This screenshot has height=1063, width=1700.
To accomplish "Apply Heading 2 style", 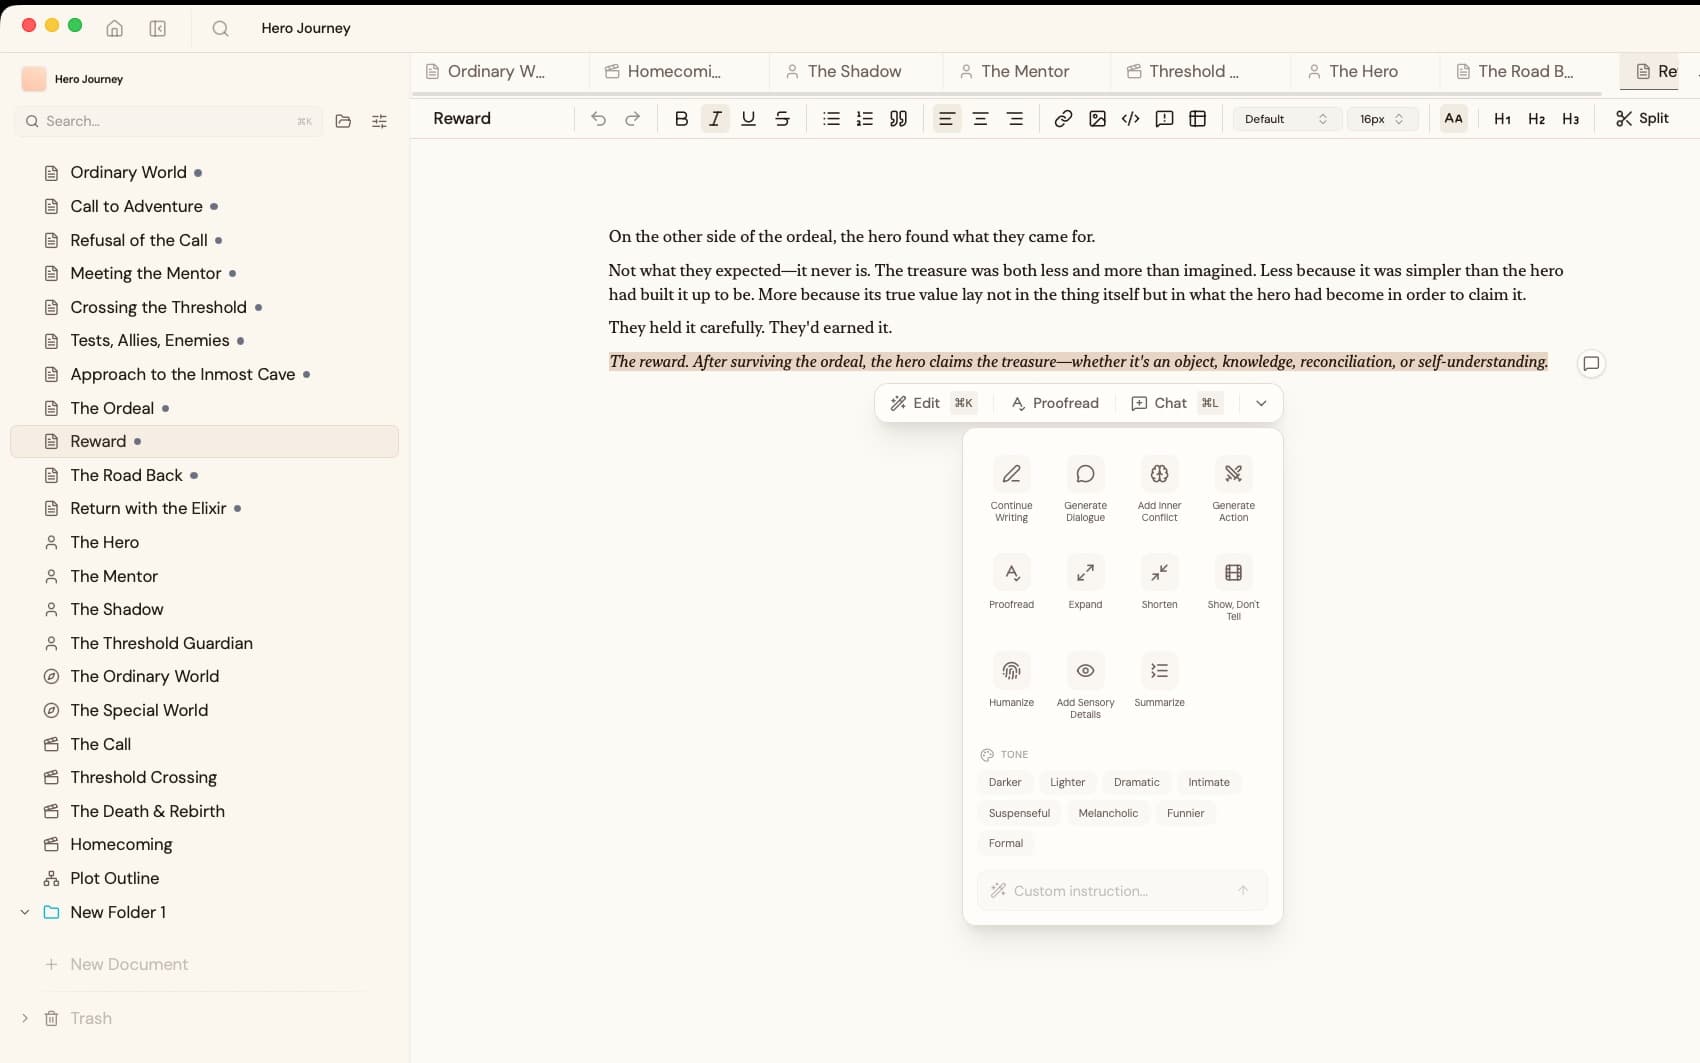I will pyautogui.click(x=1537, y=118).
